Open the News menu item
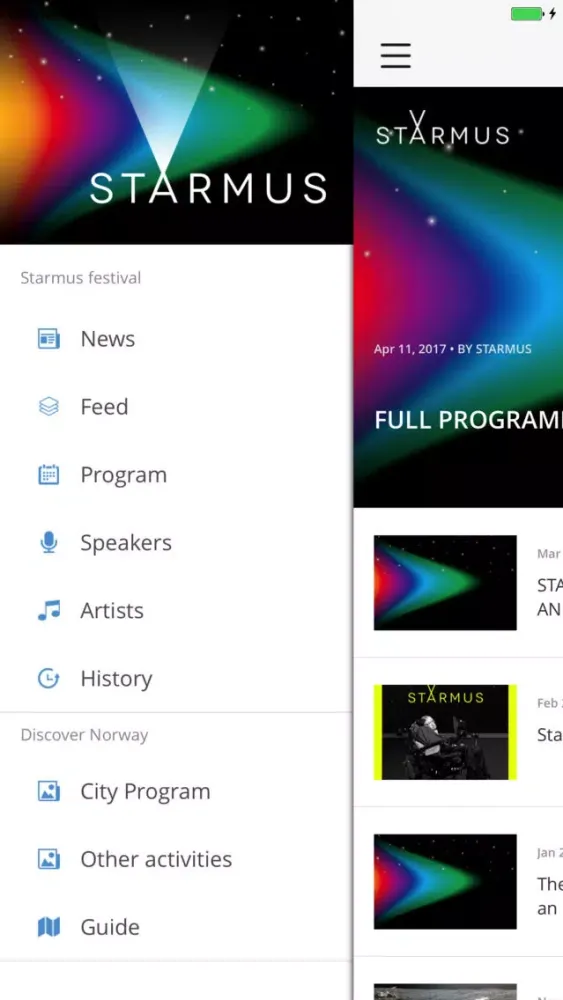 pos(176,339)
